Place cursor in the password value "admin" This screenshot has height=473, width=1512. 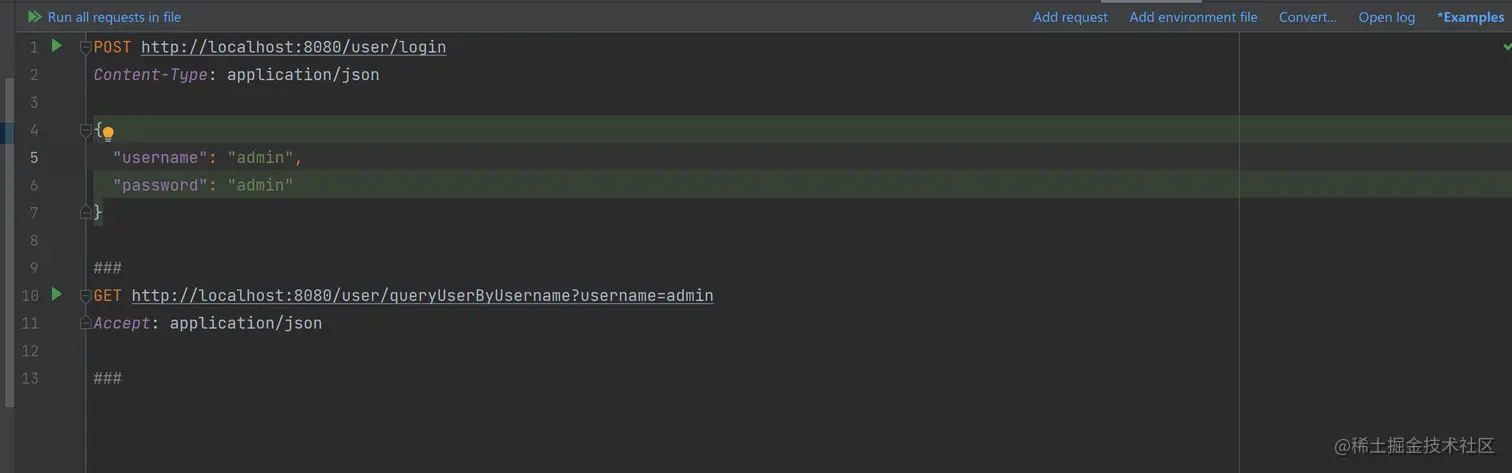260,185
